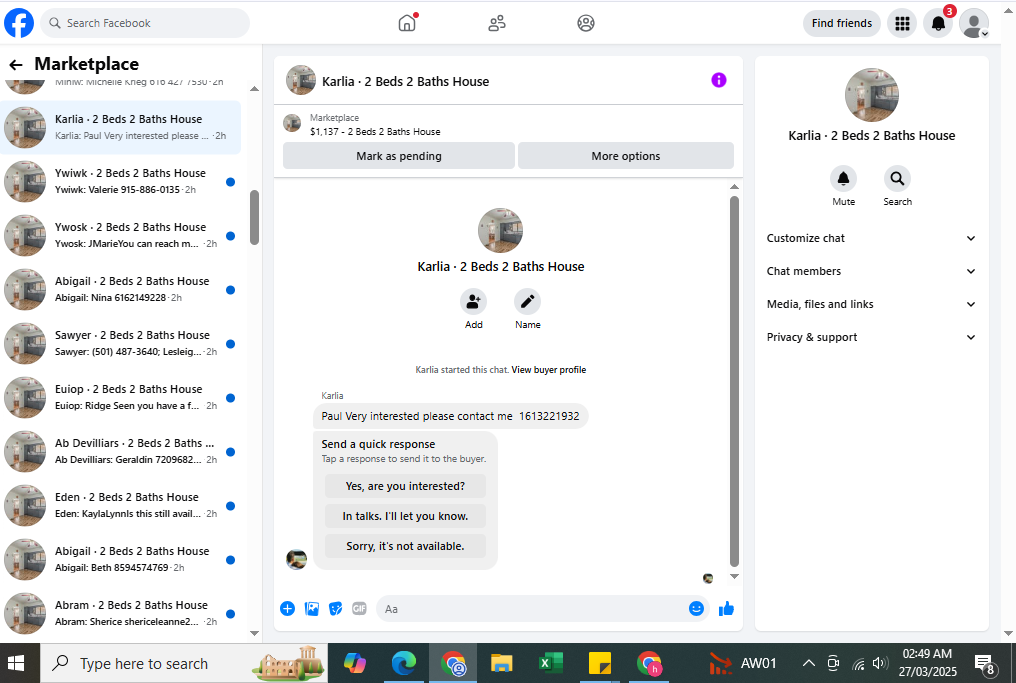Image resolution: width=1016 pixels, height=683 pixels.
Task: Open Windows action center notifications
Action: (985, 664)
